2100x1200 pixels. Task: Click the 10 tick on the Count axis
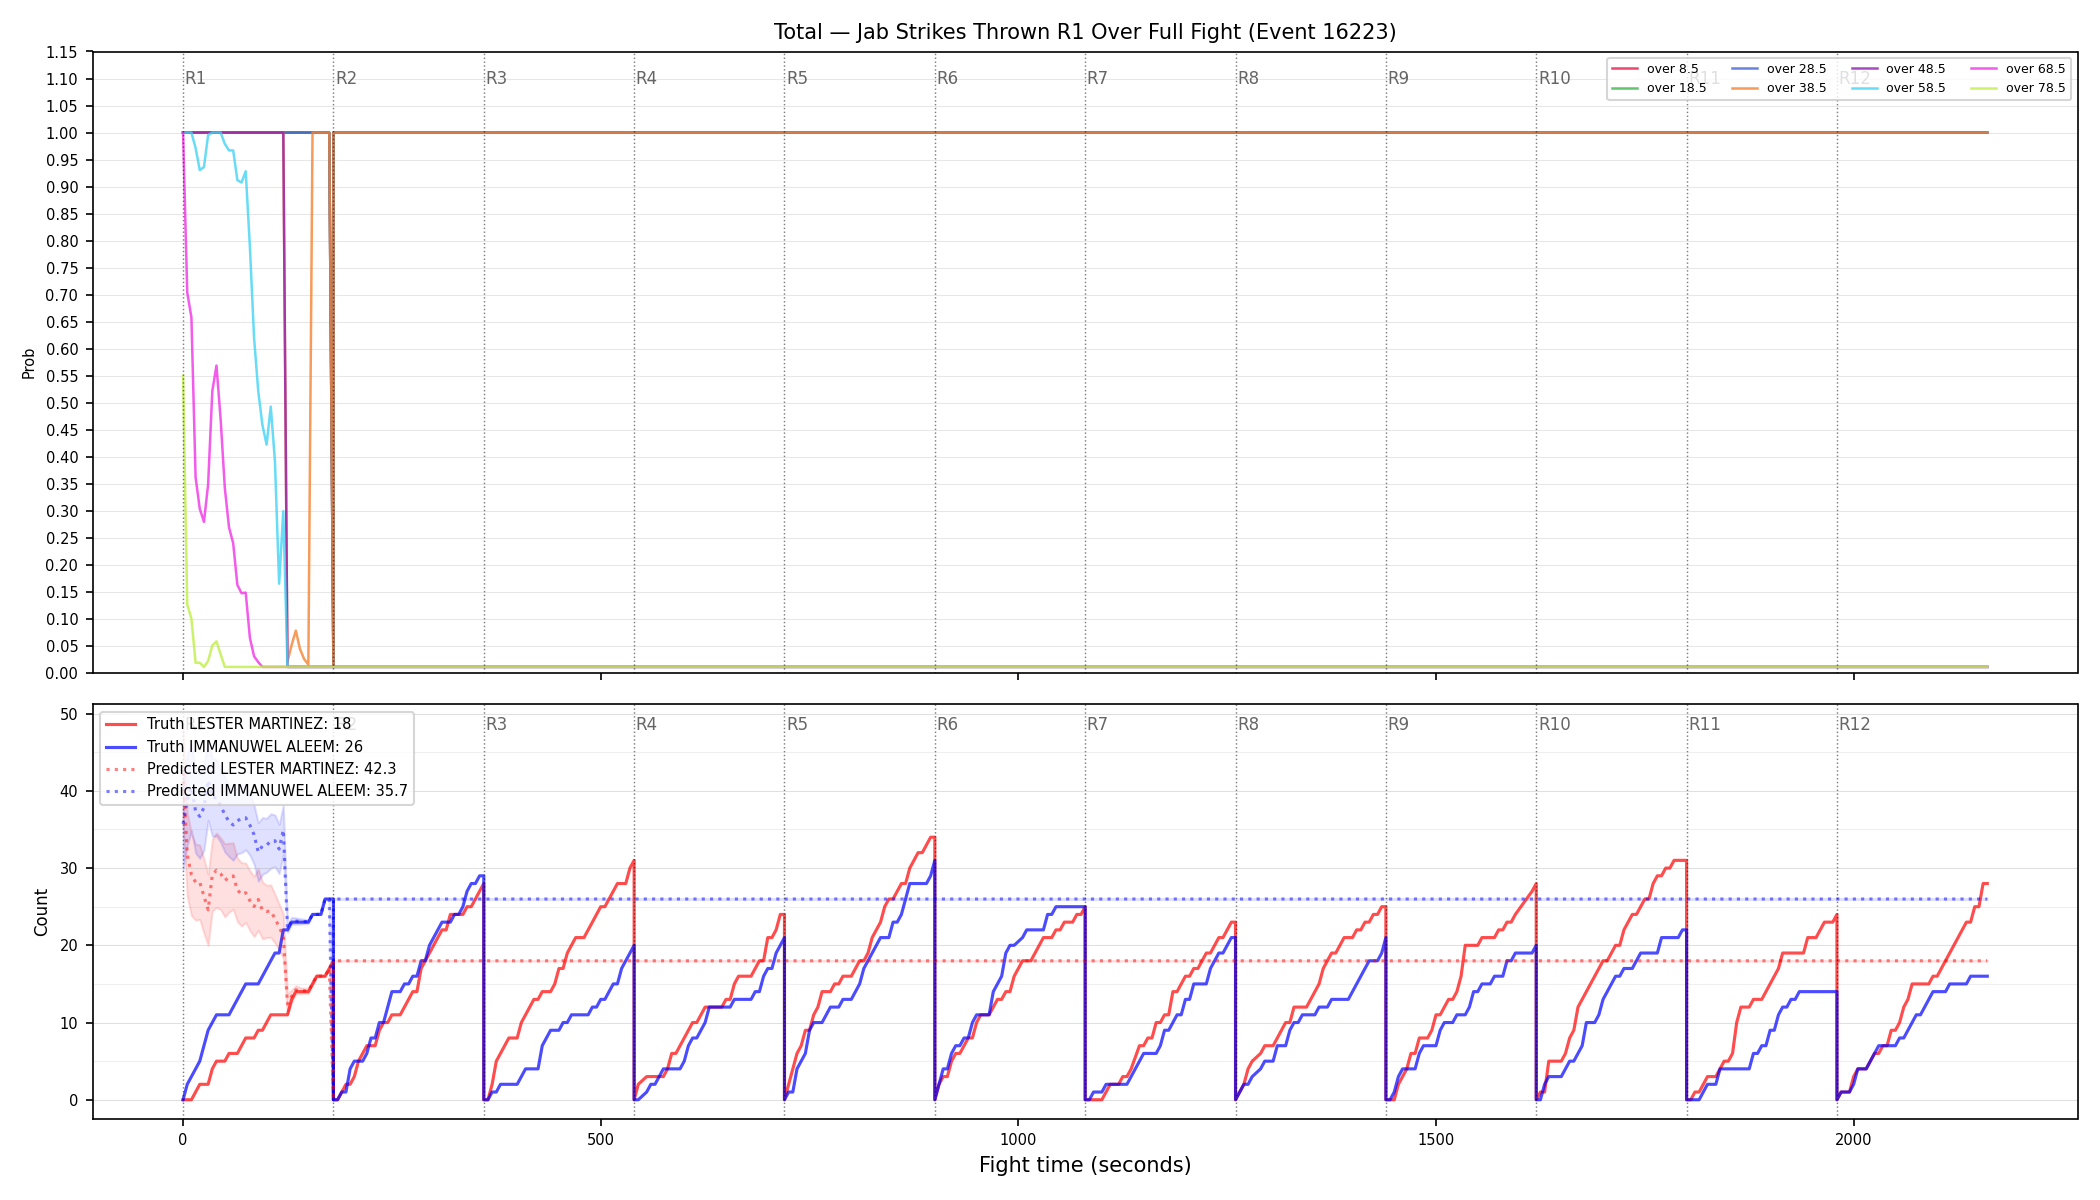69,1023
